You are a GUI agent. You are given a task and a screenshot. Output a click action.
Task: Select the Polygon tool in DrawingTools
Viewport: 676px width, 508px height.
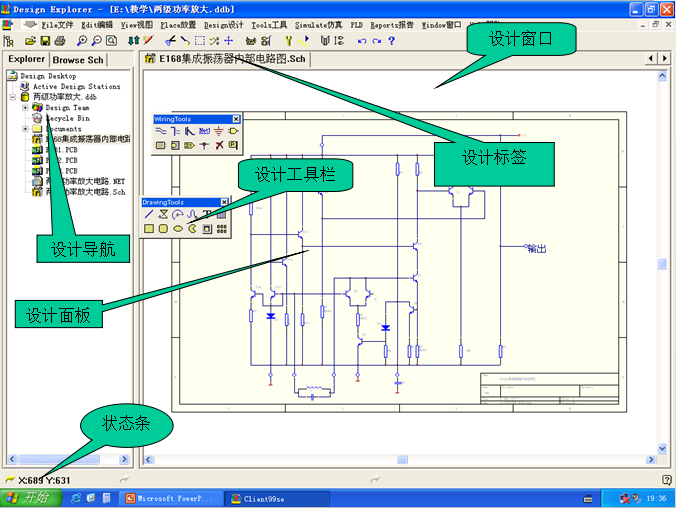click(x=163, y=214)
